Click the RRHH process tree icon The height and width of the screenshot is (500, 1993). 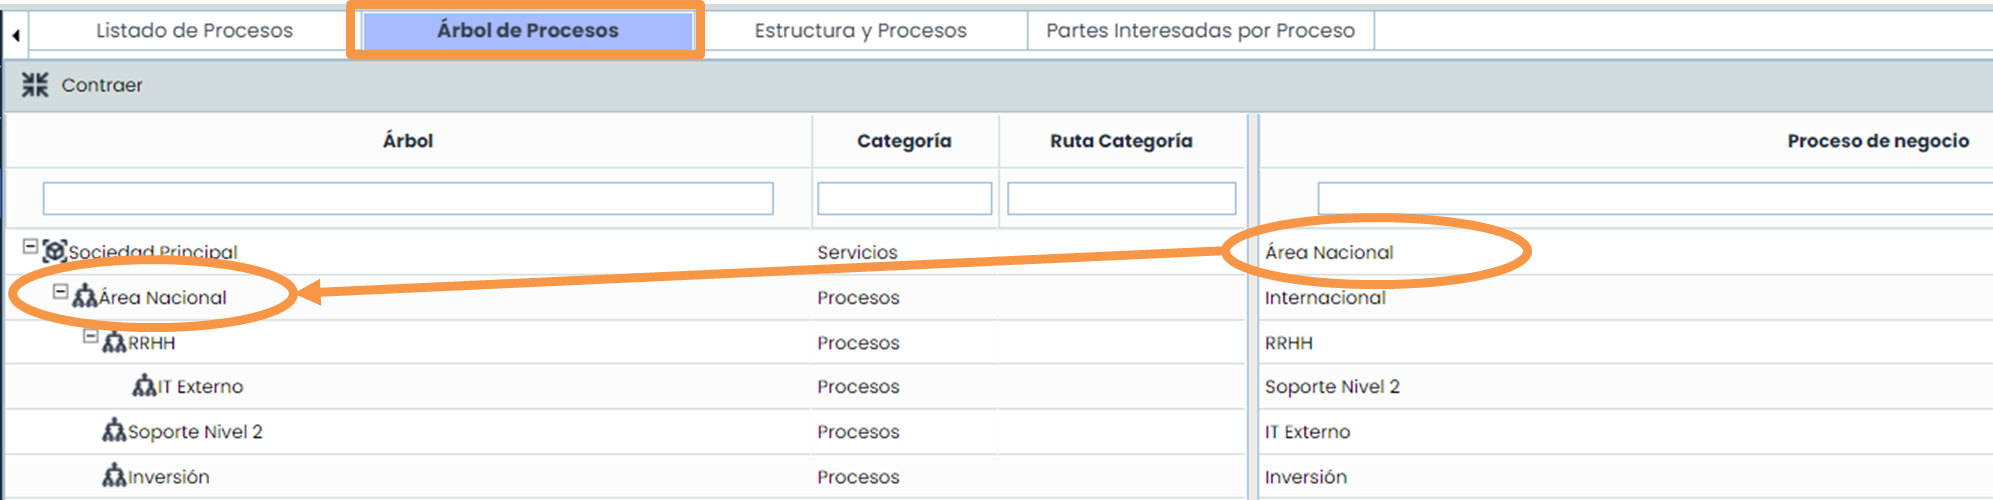point(115,342)
